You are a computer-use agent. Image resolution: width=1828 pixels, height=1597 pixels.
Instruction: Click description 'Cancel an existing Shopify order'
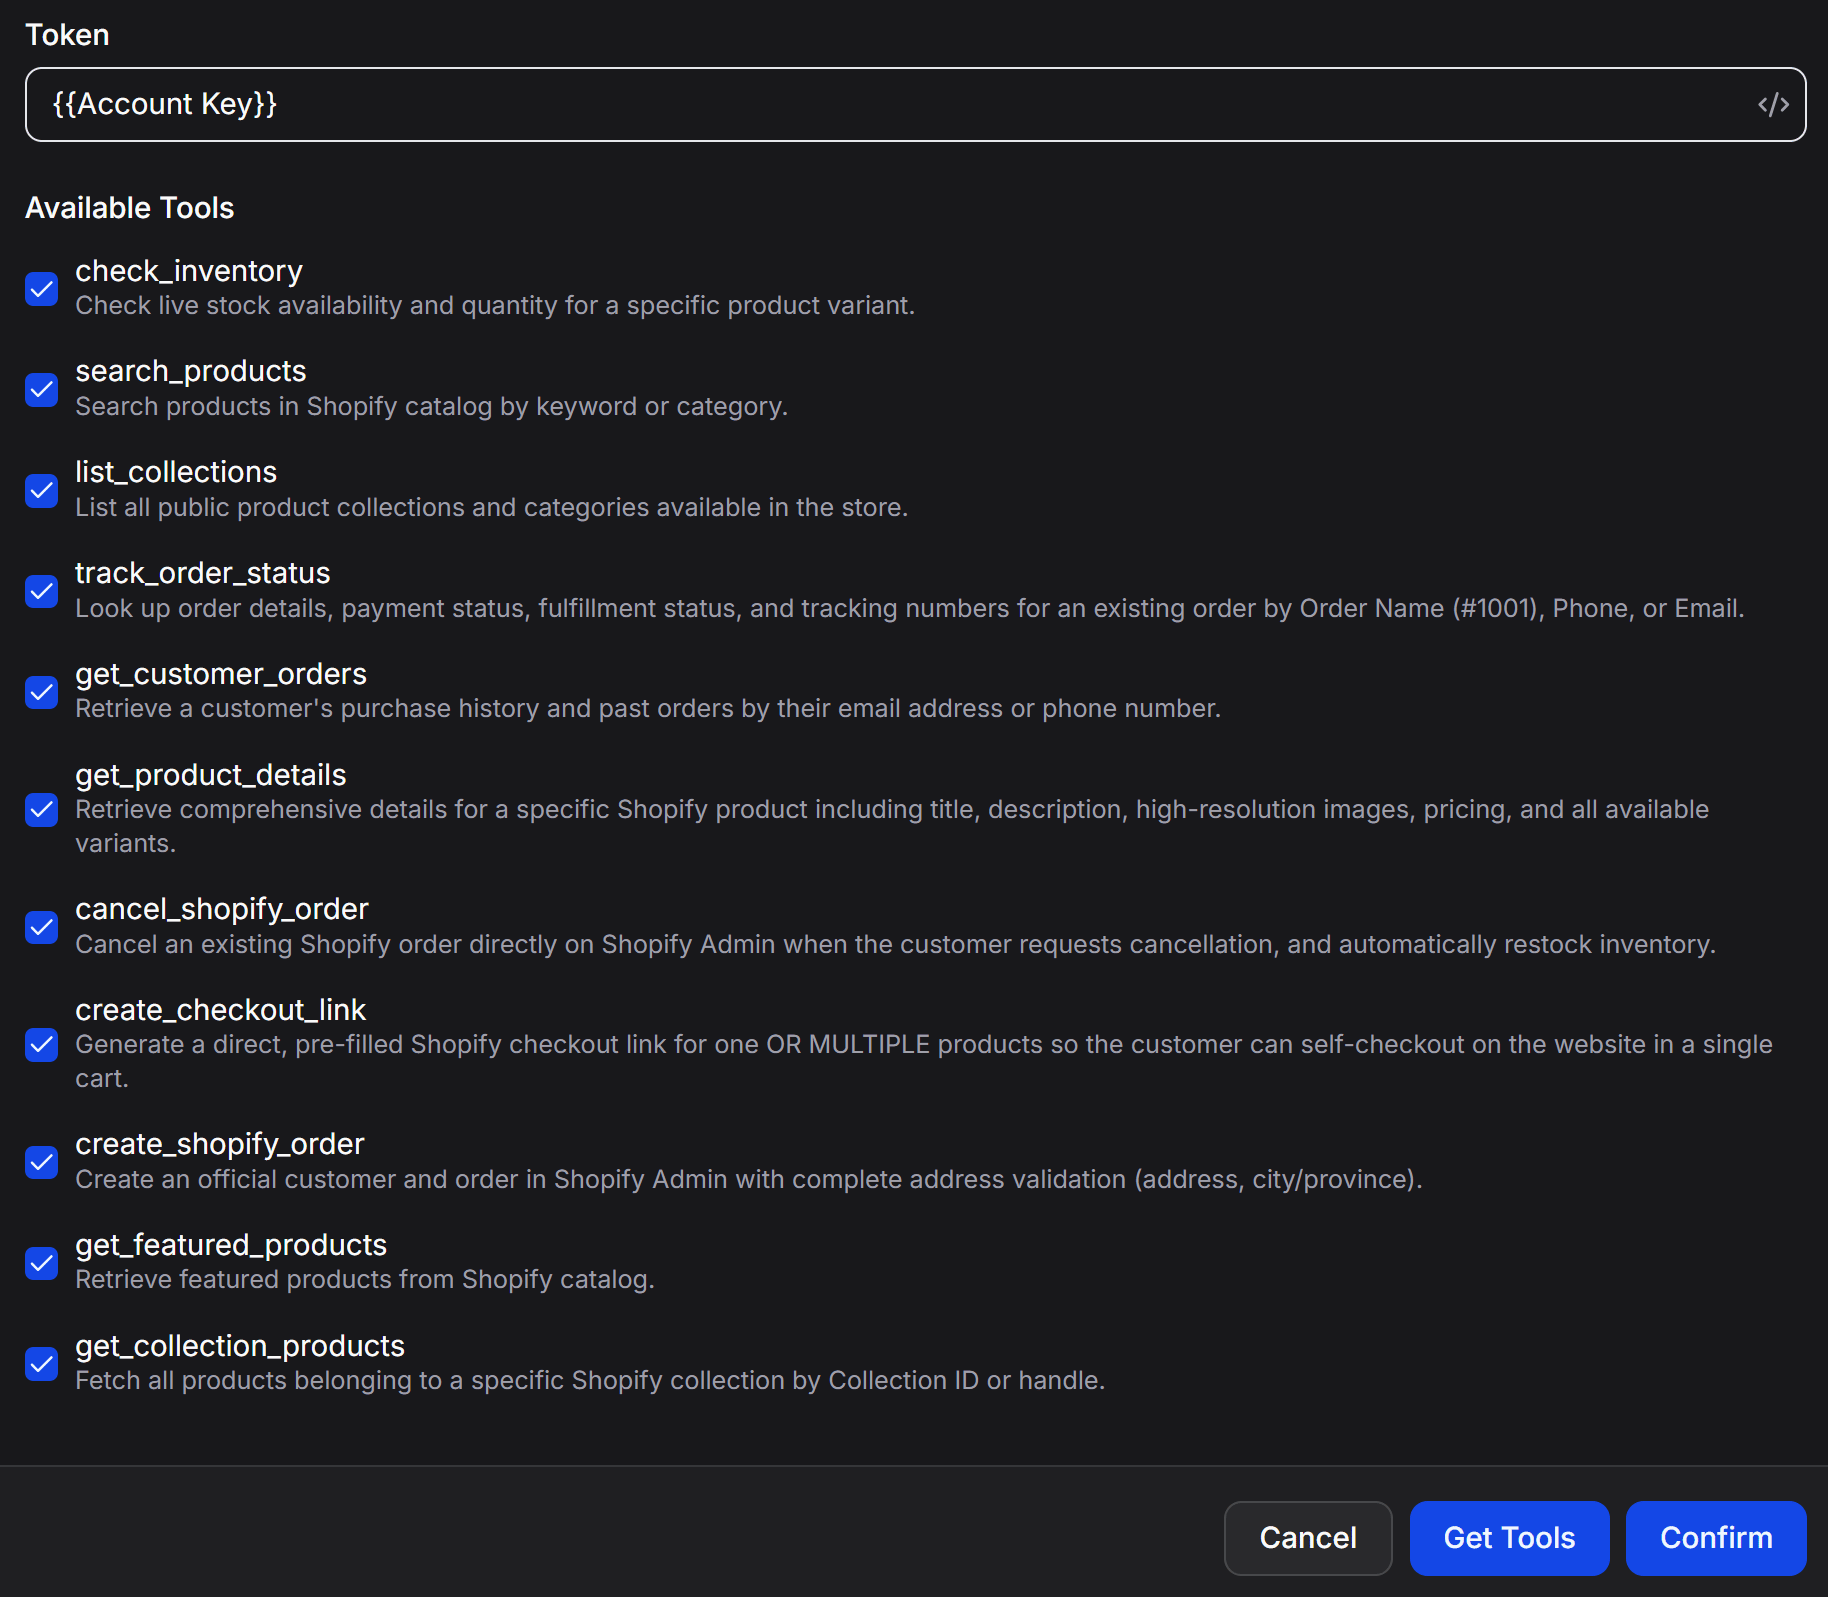[896, 945]
